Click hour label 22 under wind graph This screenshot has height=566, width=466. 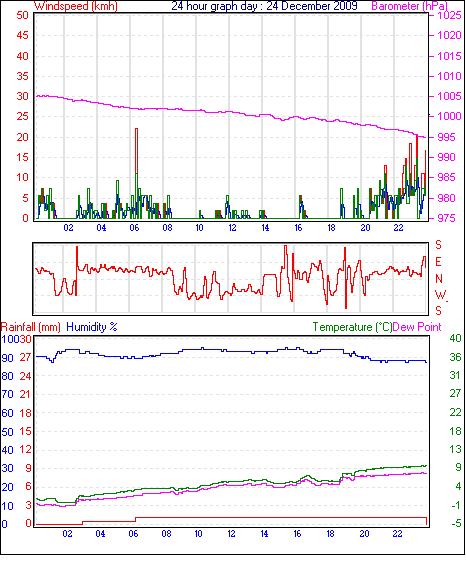pos(398,228)
